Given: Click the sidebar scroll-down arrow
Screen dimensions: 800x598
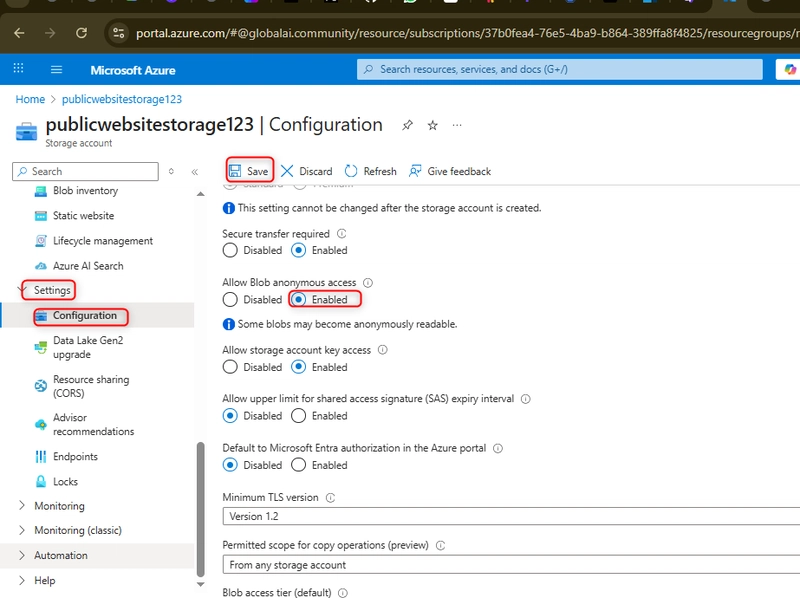Looking at the screenshot, I should 201,585.
